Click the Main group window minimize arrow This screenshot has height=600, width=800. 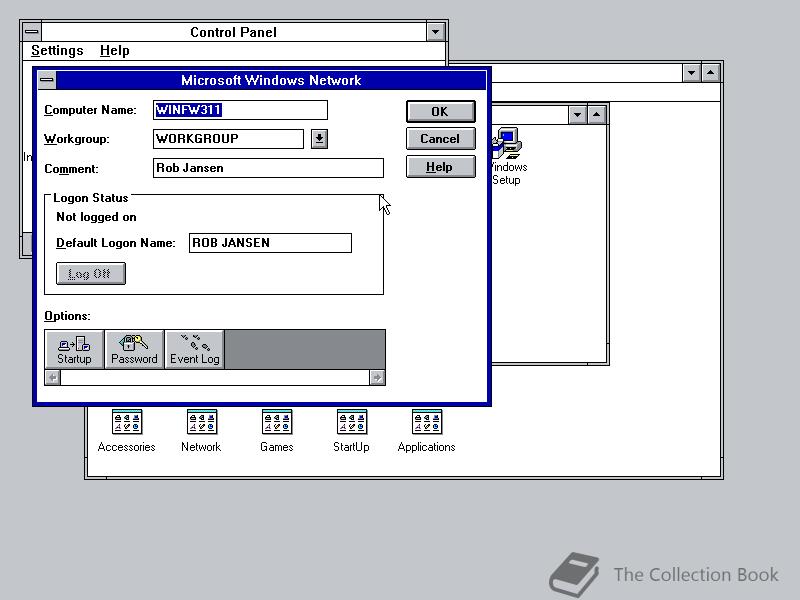577,115
